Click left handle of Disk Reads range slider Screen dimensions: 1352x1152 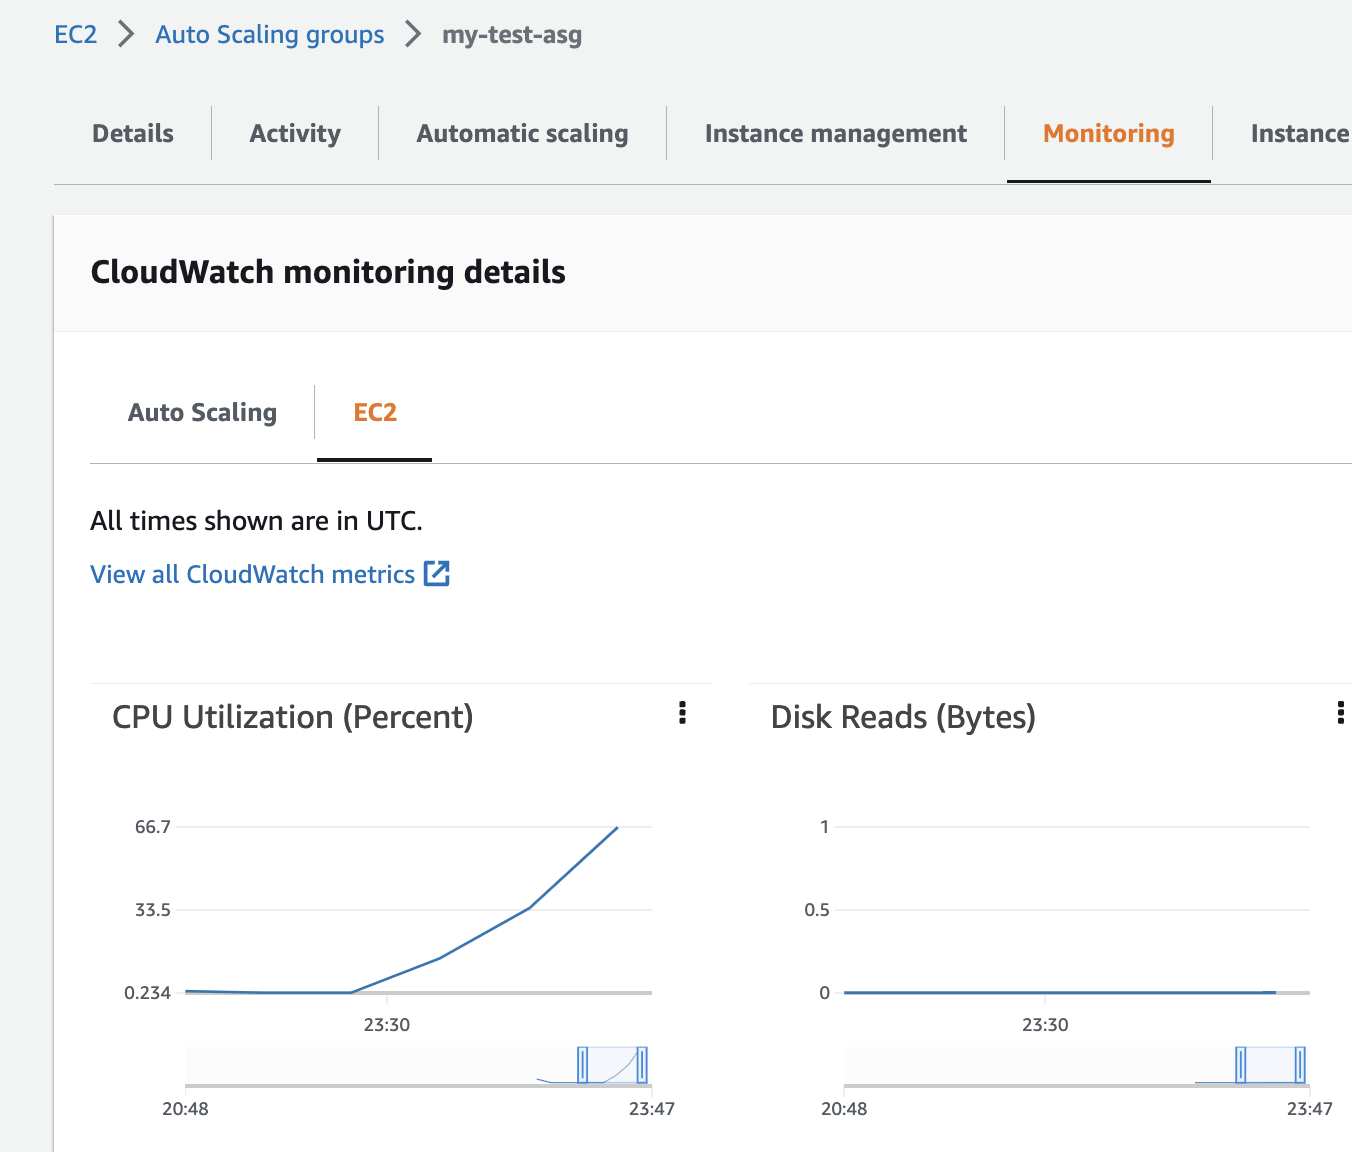[x=1241, y=1065]
